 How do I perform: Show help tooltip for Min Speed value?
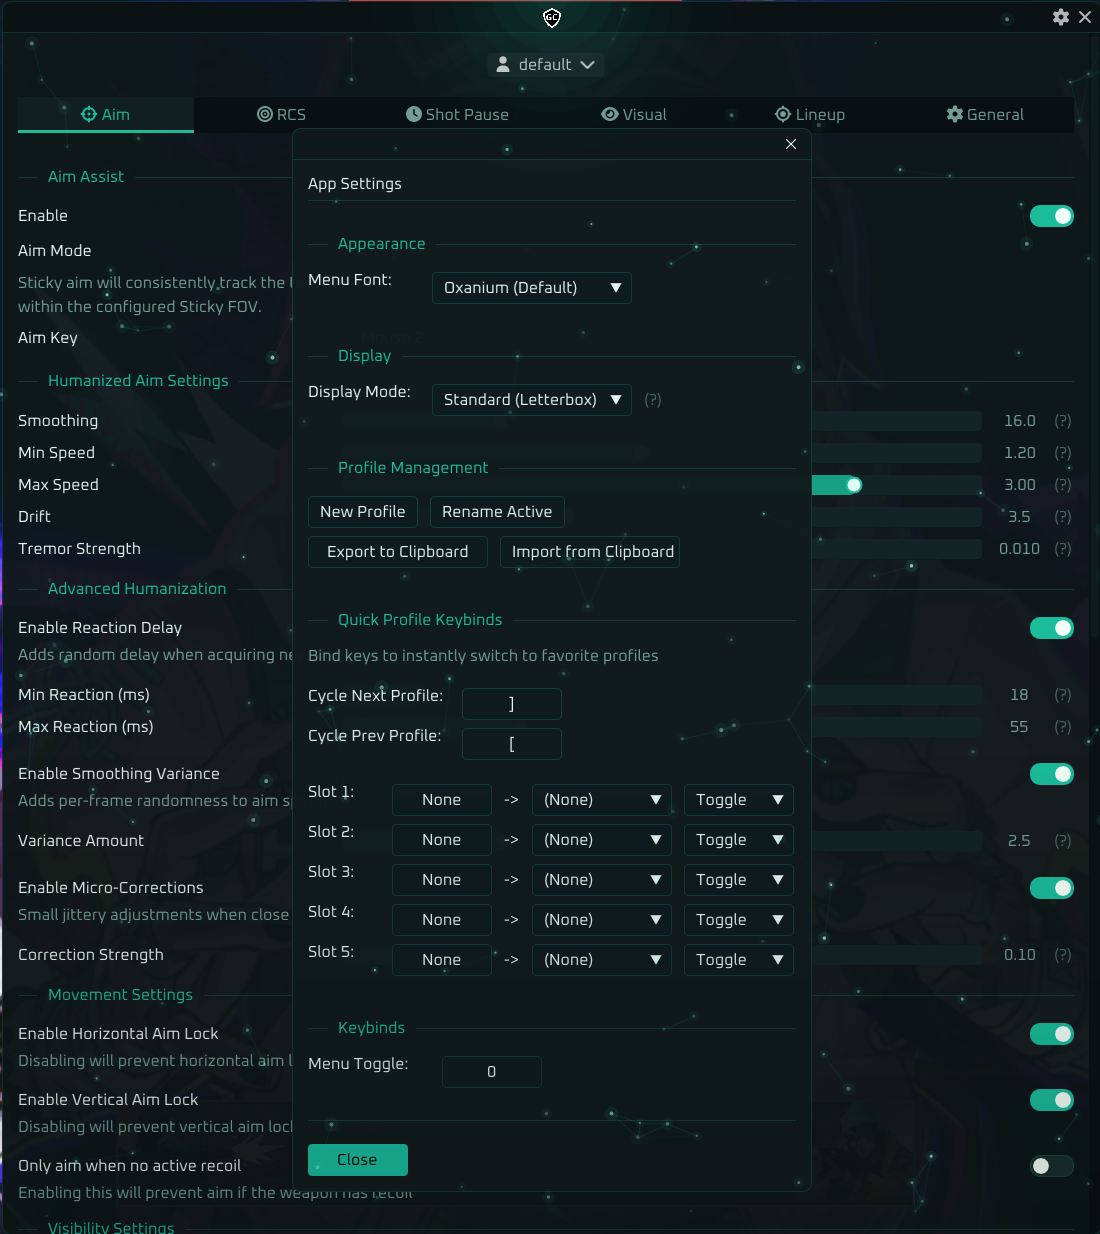coord(1063,453)
